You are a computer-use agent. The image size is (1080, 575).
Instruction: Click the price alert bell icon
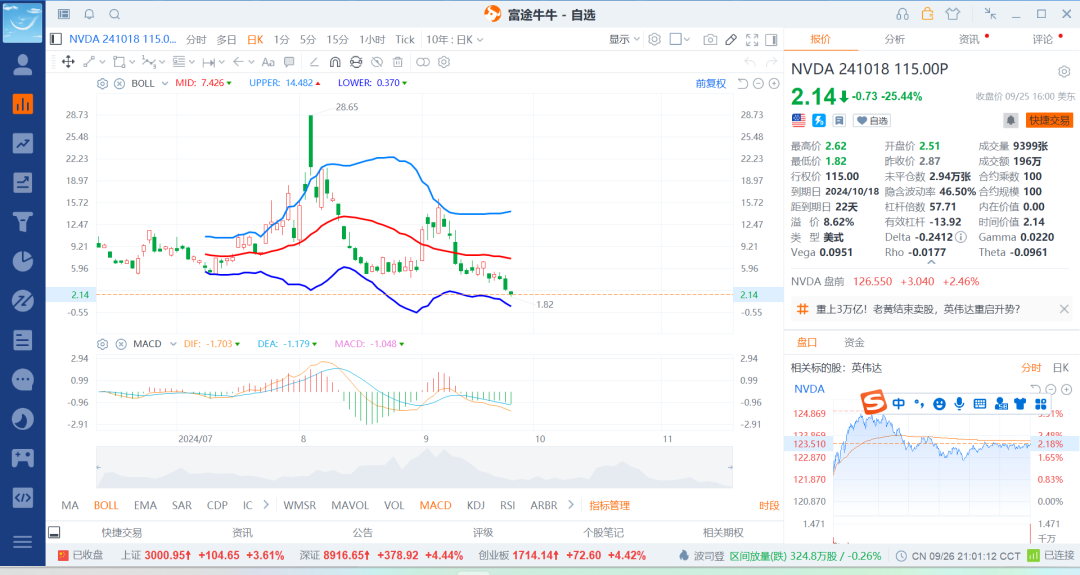(x=1011, y=120)
